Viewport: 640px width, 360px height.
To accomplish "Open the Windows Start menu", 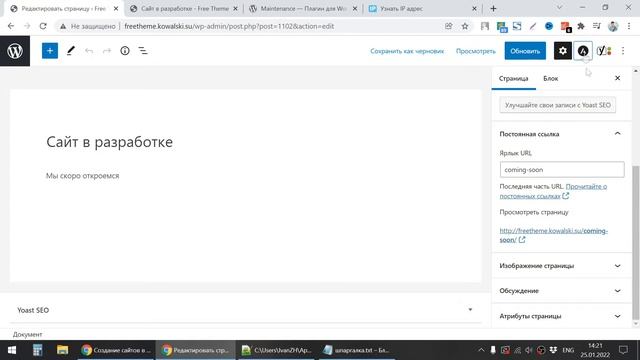I will [x=12, y=350].
